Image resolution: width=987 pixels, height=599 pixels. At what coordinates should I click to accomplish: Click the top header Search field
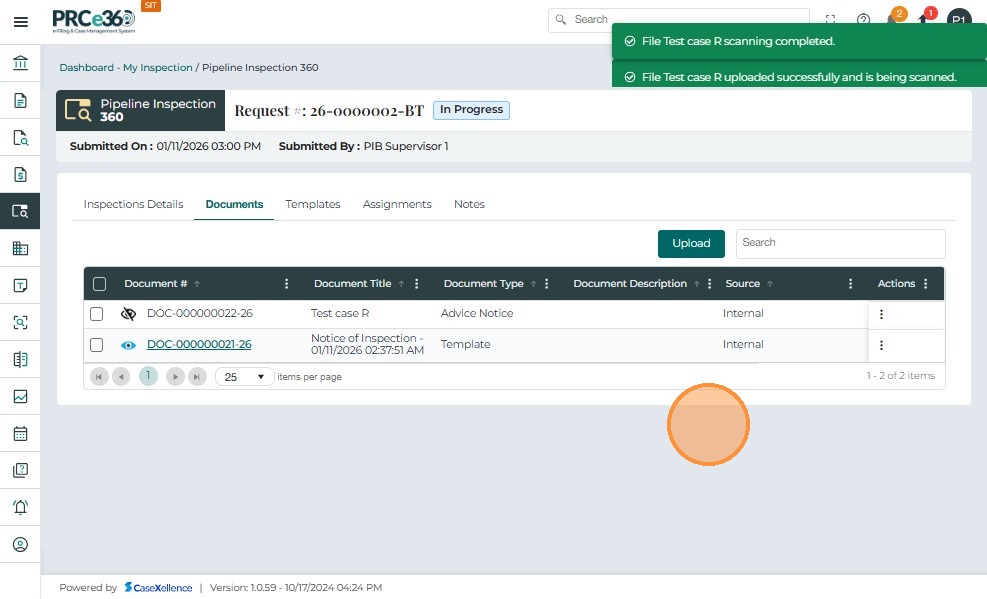[x=679, y=20]
